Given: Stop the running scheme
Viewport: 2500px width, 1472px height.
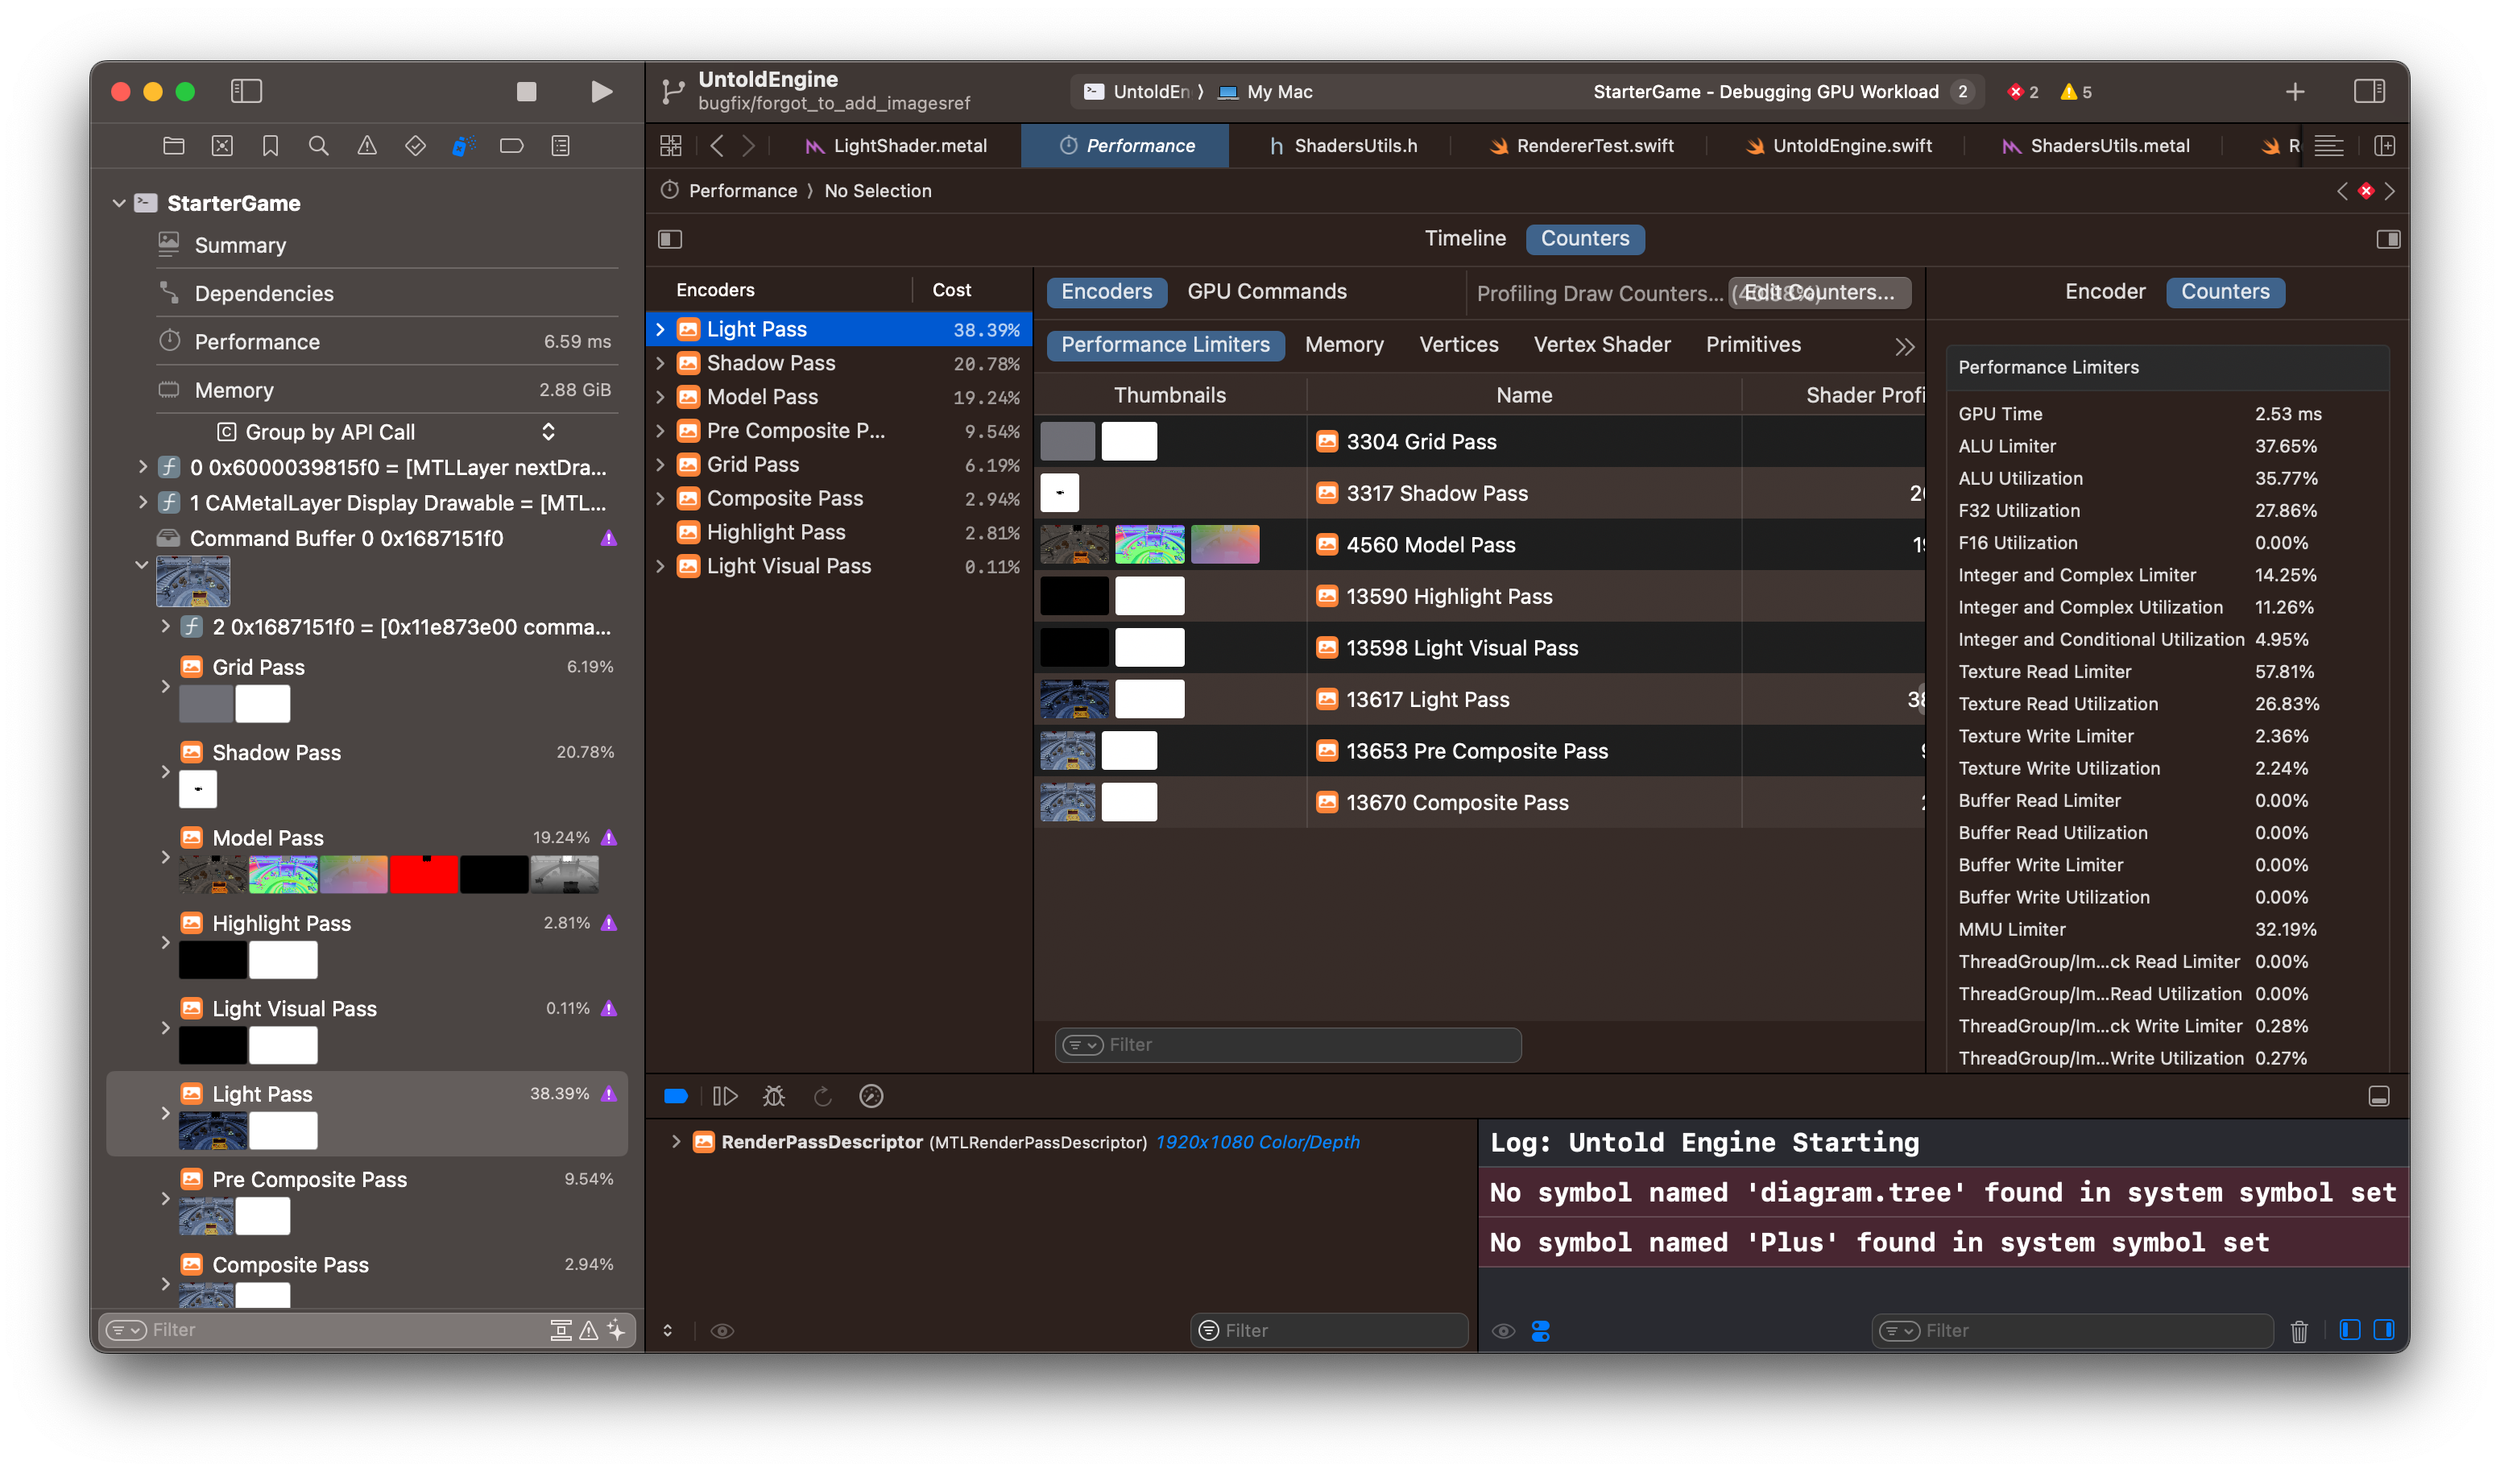Looking at the screenshot, I should pyautogui.click(x=526, y=92).
